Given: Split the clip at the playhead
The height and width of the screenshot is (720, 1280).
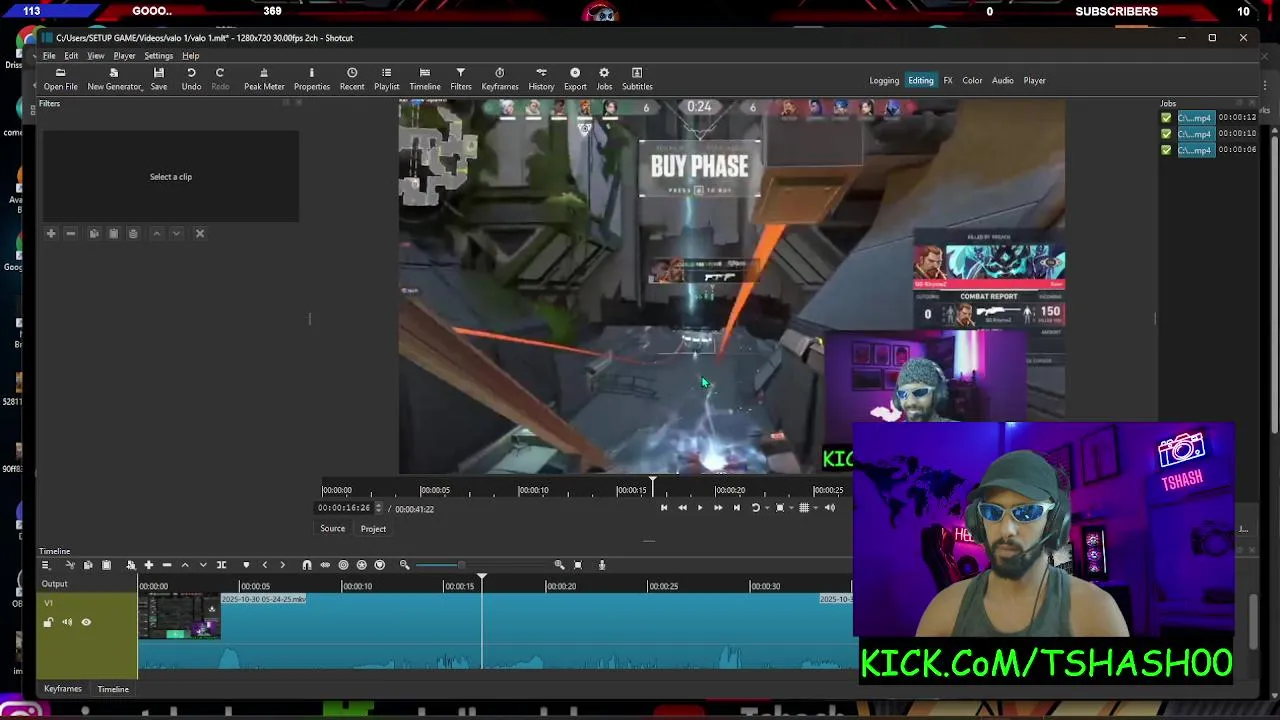Looking at the screenshot, I should coord(221,565).
